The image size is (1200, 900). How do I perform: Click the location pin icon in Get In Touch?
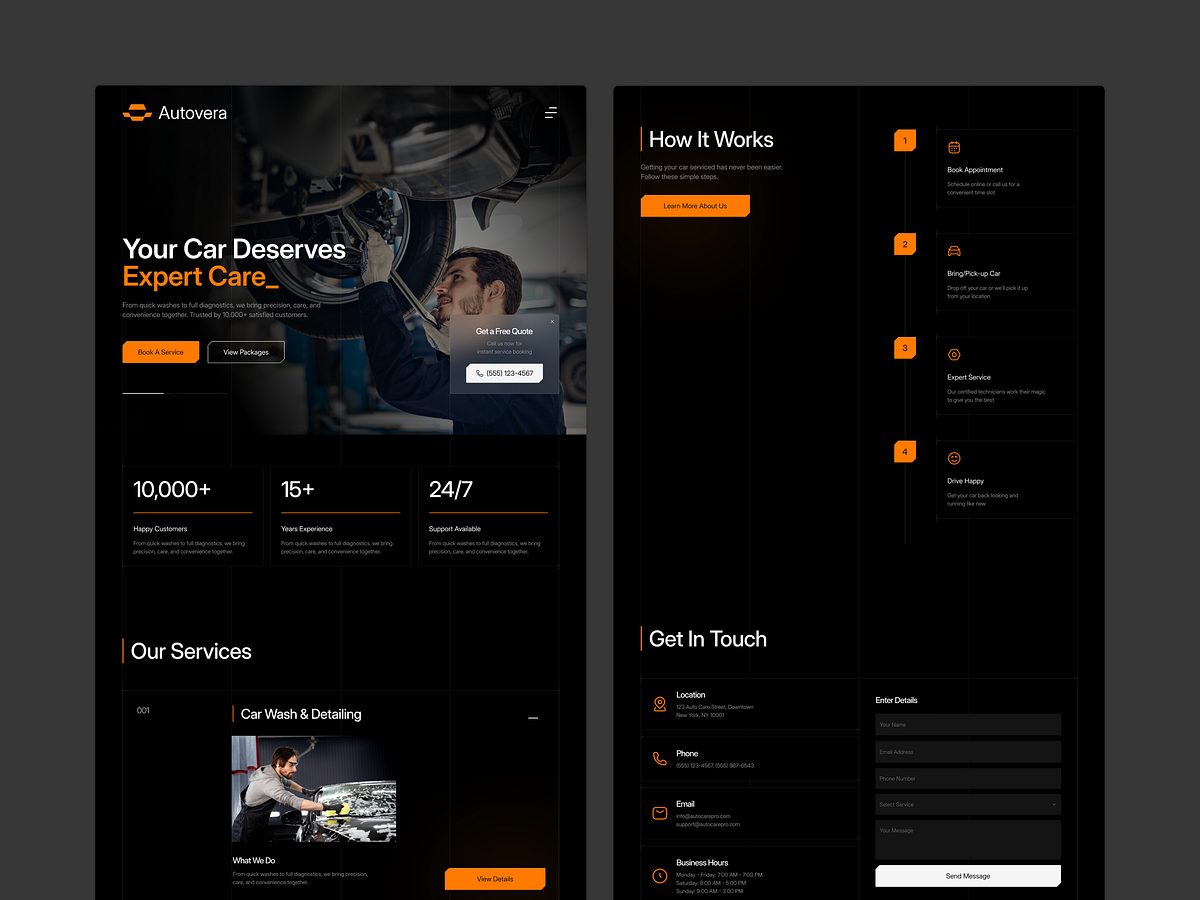point(660,704)
